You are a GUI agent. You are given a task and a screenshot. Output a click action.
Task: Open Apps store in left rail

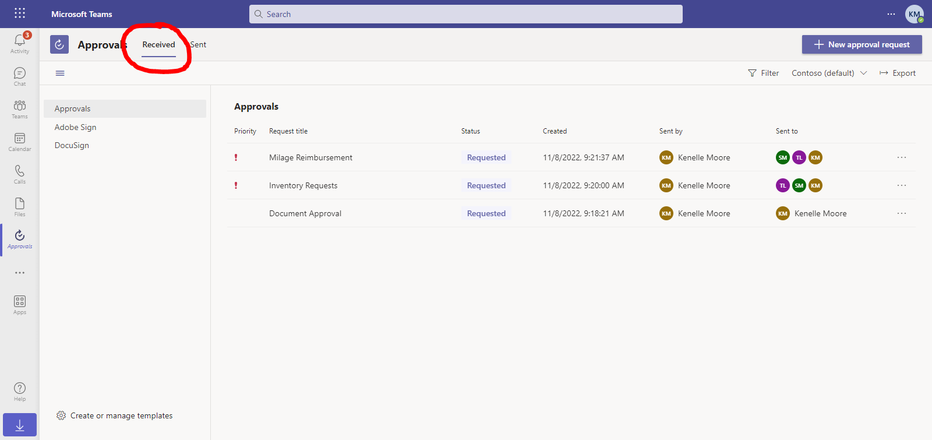click(20, 305)
